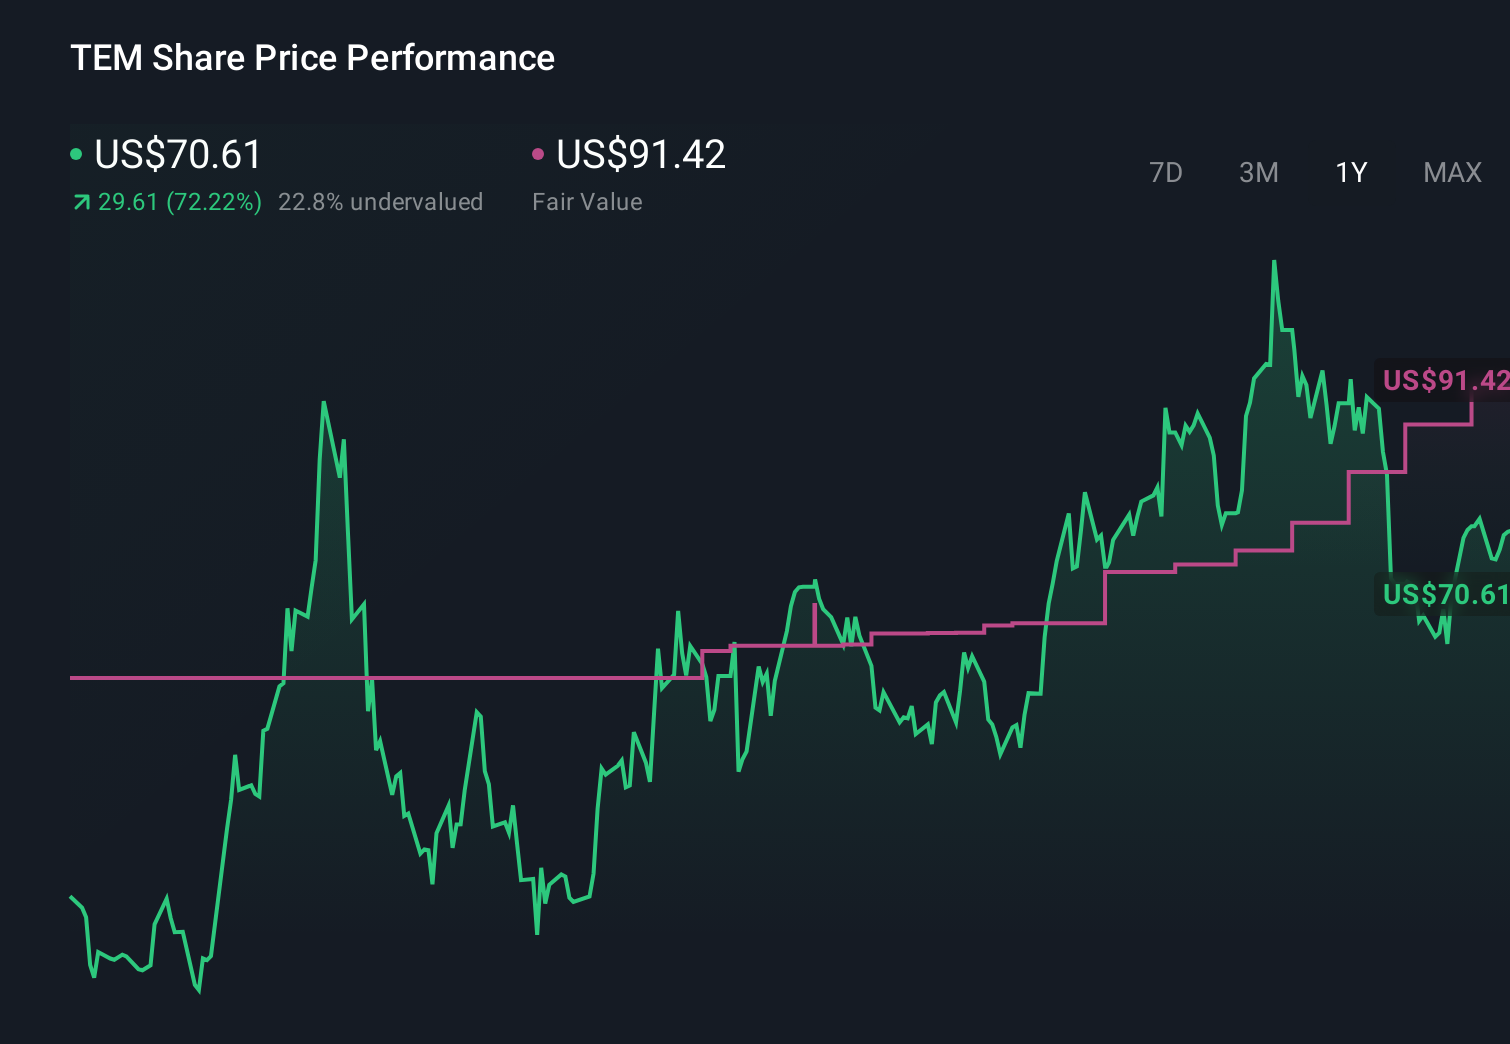Click the green share price legend dot

(x=78, y=152)
